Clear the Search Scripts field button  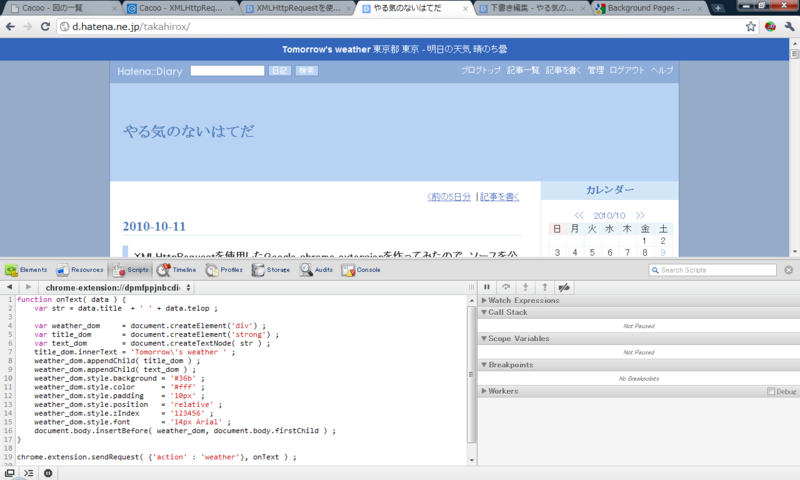pyautogui.click(x=789, y=270)
